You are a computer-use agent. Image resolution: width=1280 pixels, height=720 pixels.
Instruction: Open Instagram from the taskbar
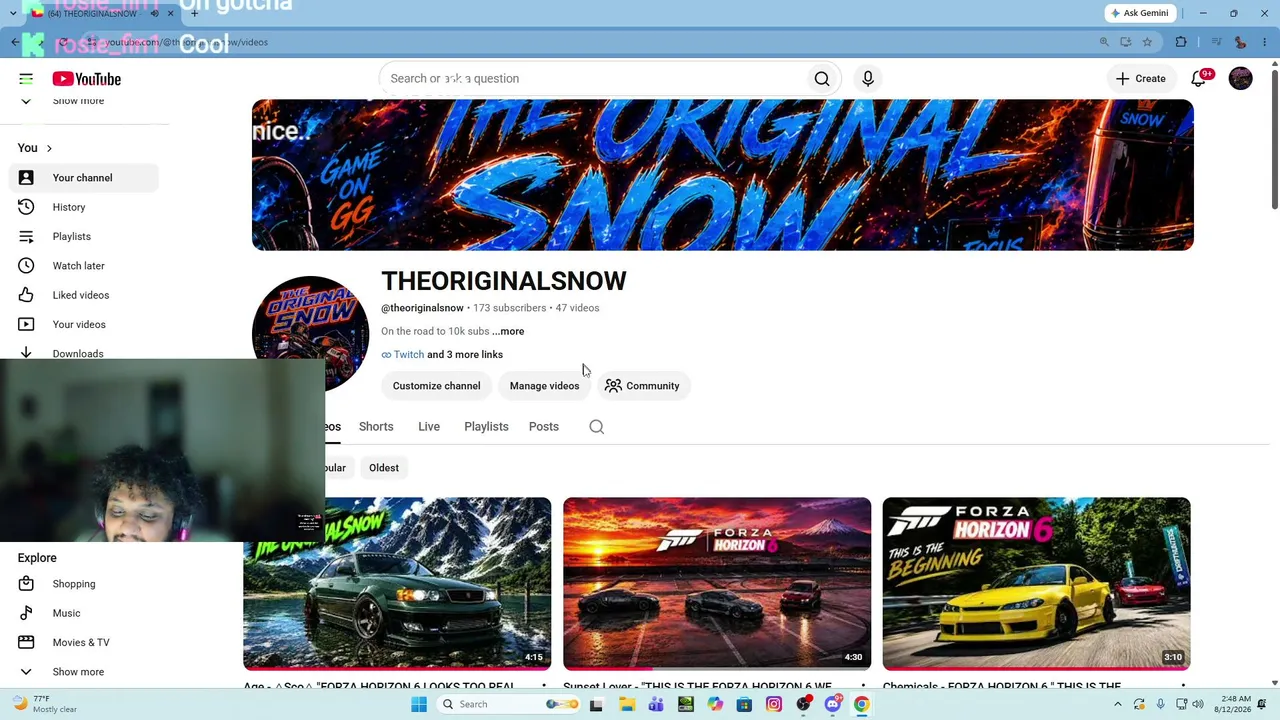[774, 704]
